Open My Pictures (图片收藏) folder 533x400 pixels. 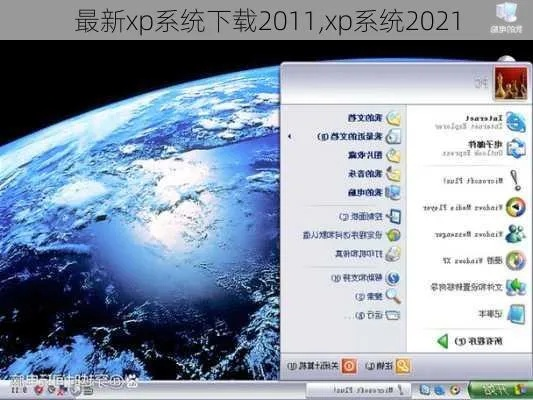374,155
